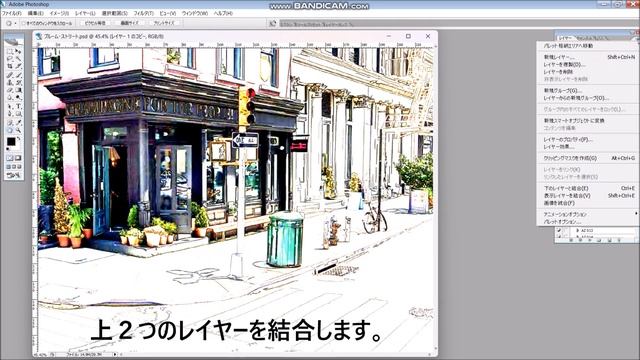Open the 編集 menu
Image resolution: width=640 pixels, height=360 pixels.
[36, 13]
